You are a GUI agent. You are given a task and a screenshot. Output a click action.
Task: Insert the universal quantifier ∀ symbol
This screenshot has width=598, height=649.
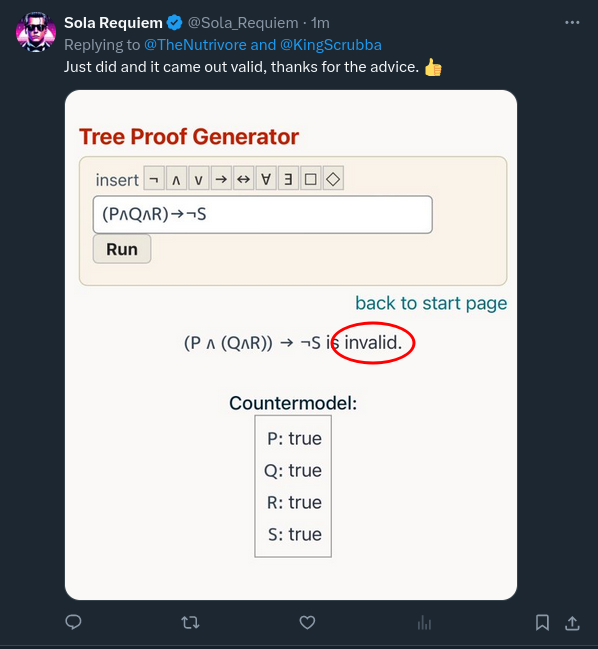266,178
